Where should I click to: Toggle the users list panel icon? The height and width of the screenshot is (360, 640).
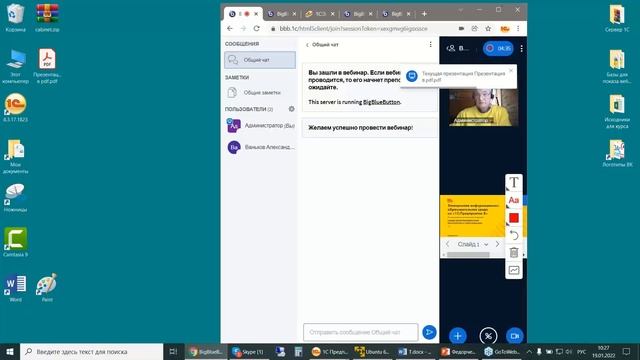[x=451, y=48]
